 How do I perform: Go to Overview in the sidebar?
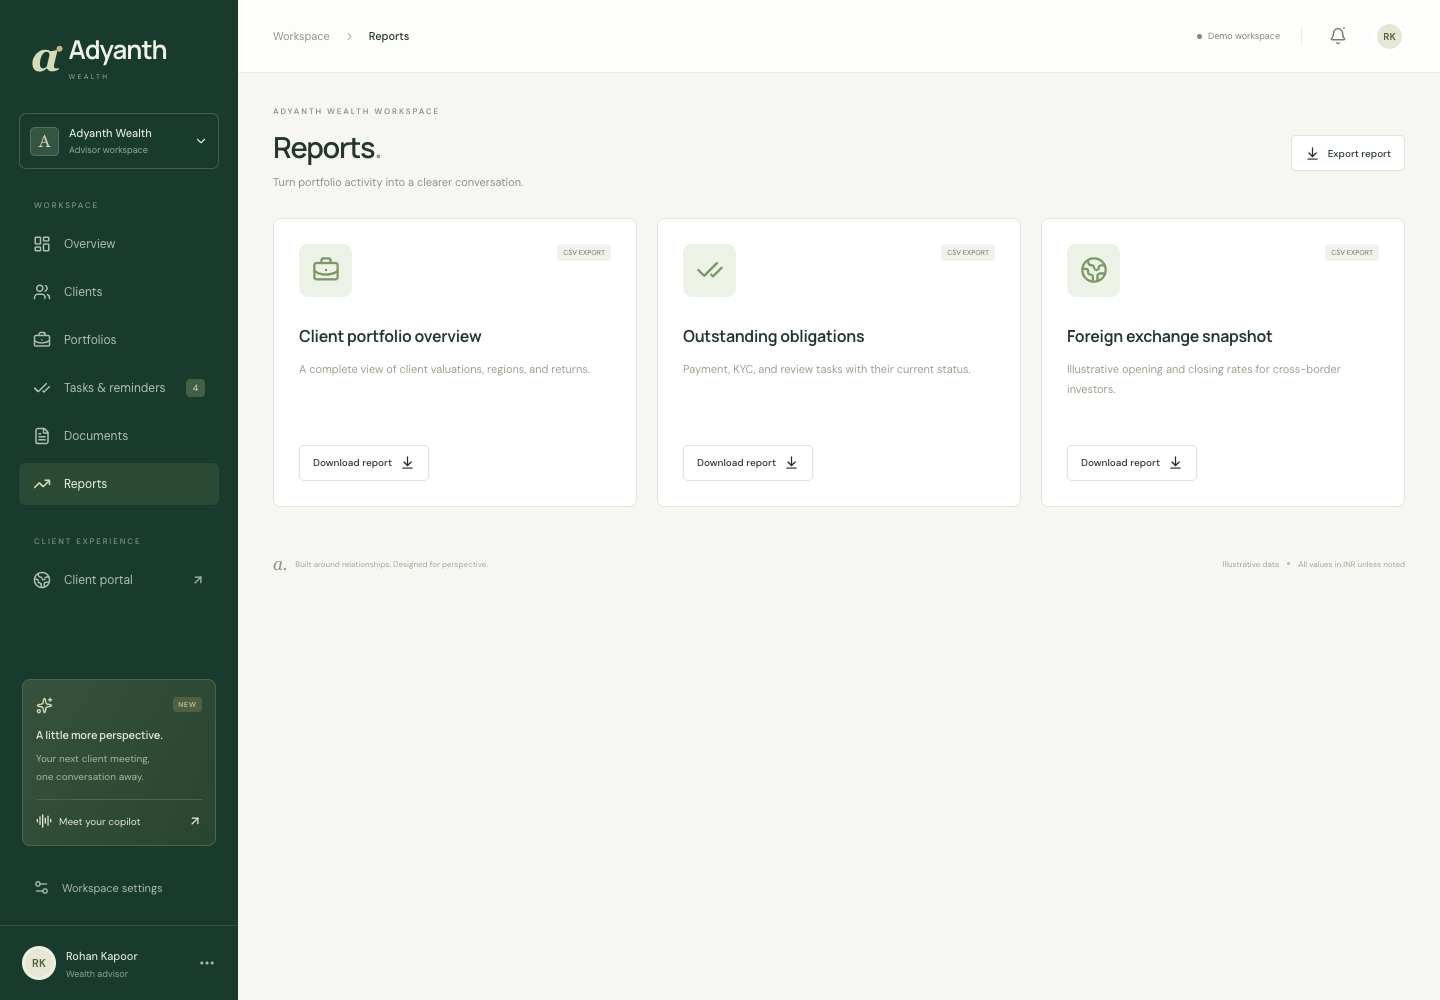(x=119, y=244)
